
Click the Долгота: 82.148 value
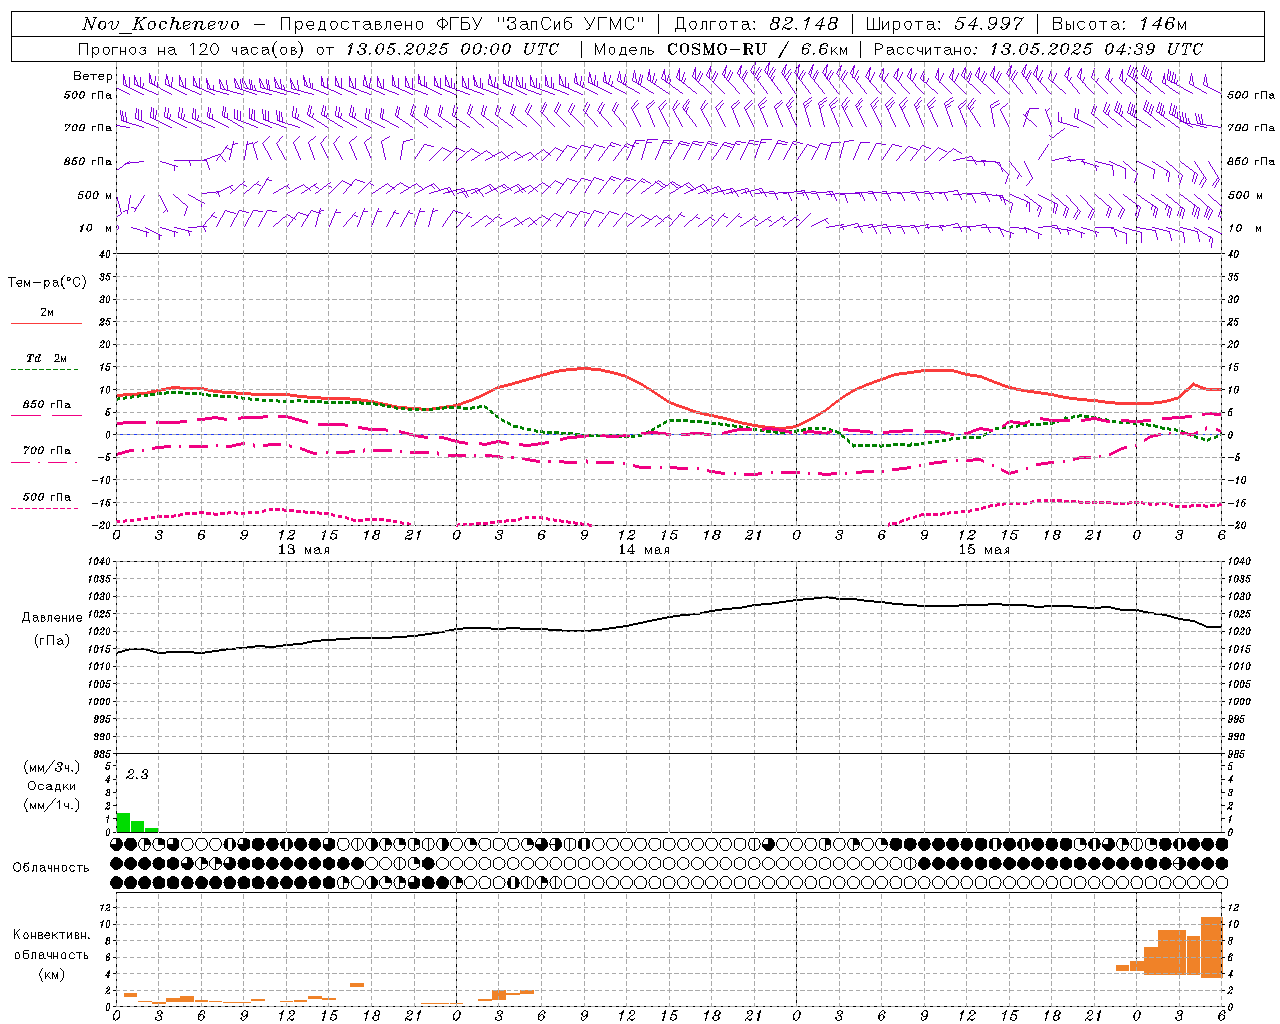click(757, 24)
